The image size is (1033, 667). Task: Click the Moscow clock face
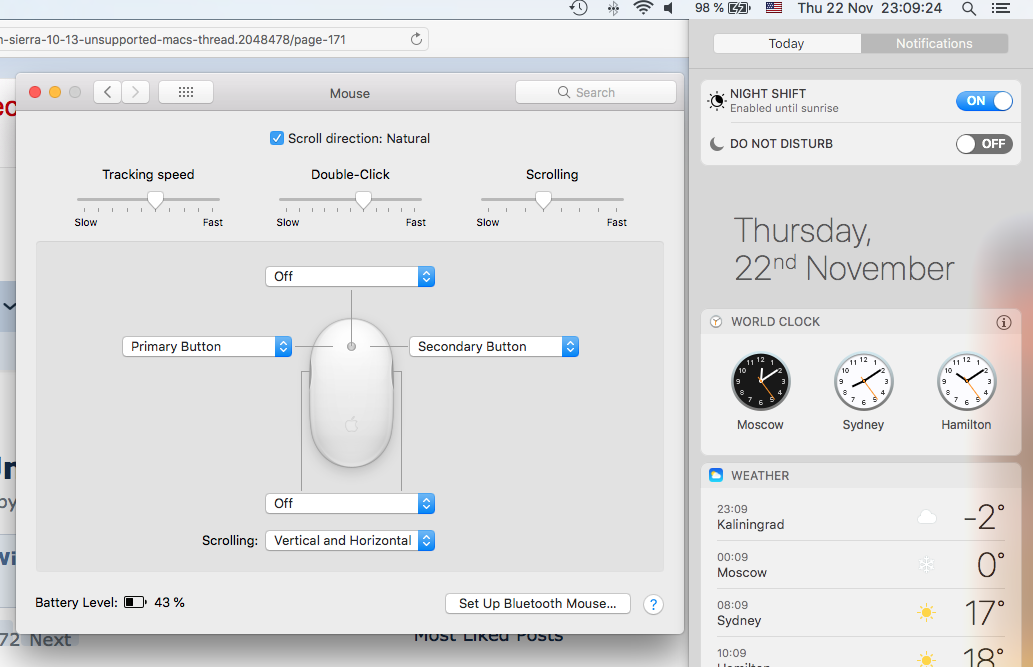click(760, 382)
